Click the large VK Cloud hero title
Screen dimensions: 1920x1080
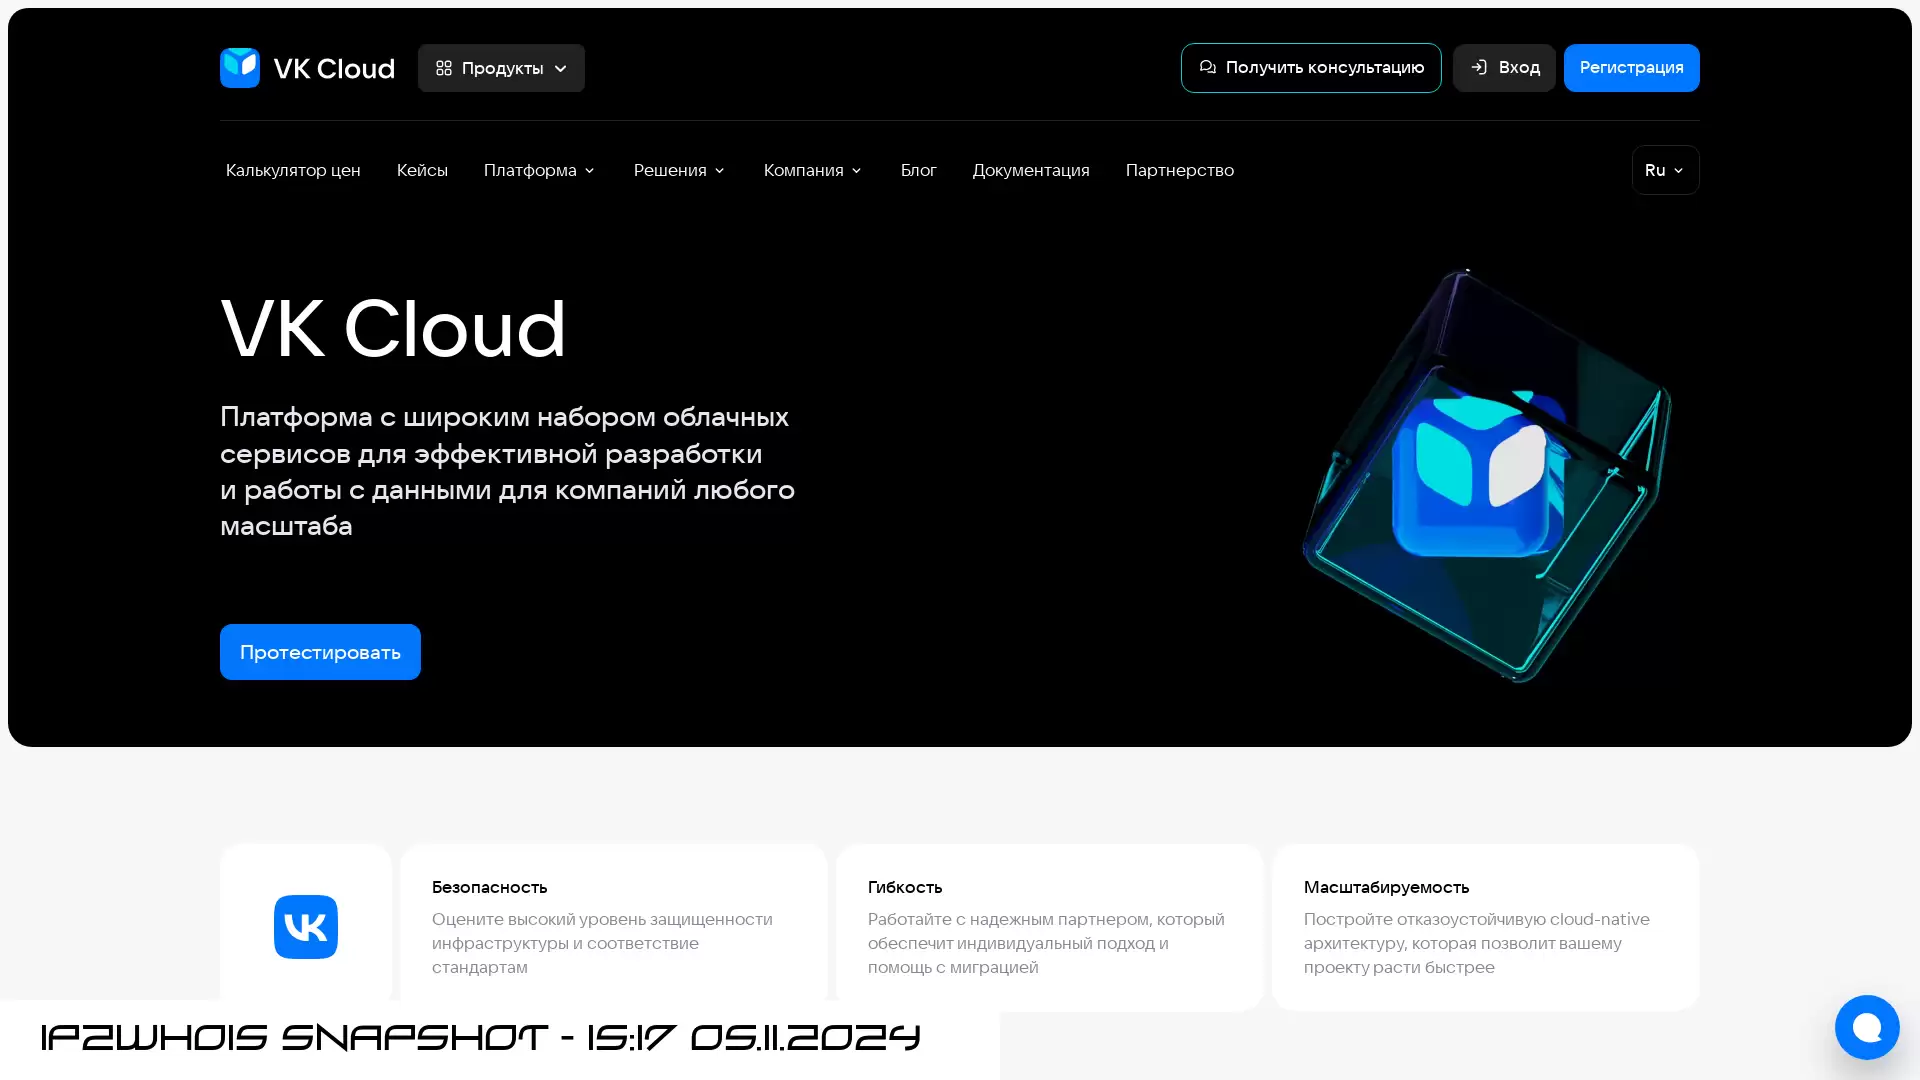[x=393, y=328]
